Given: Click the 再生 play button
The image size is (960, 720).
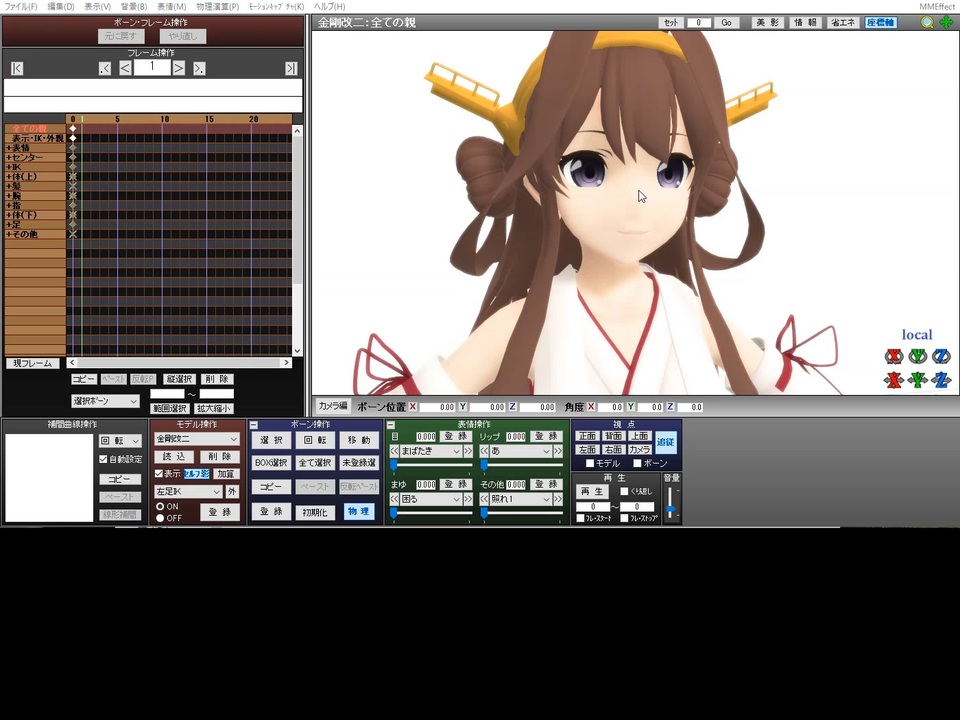Looking at the screenshot, I should point(592,492).
